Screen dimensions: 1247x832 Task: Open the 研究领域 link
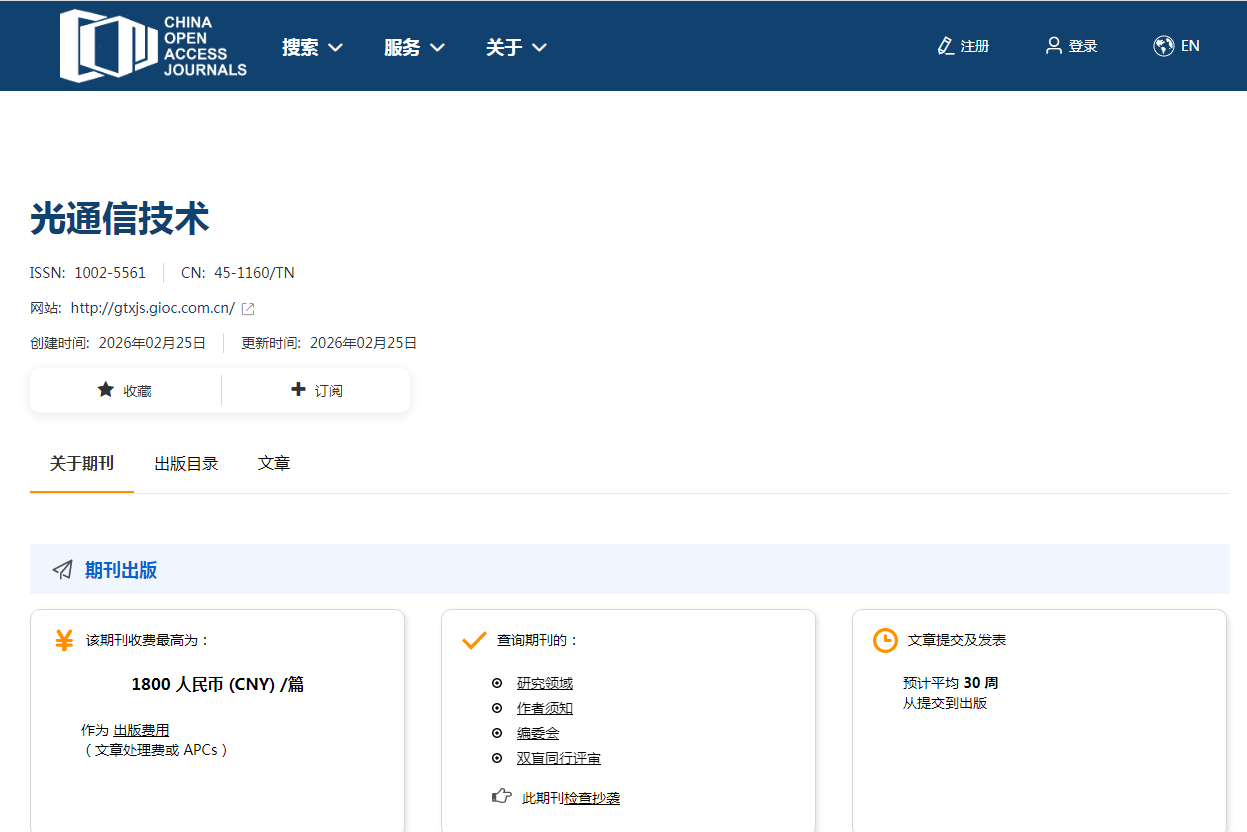[x=545, y=684]
